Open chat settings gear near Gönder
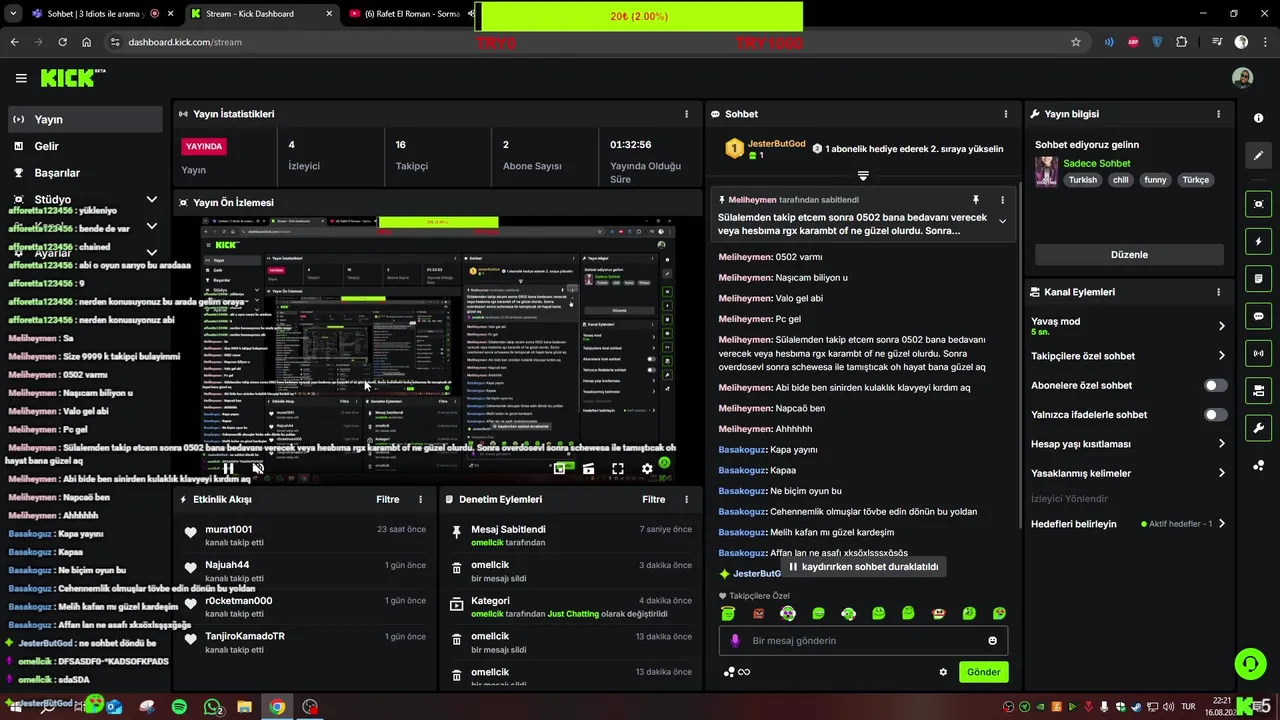Screen dimensions: 1280x720 [x=943, y=672]
